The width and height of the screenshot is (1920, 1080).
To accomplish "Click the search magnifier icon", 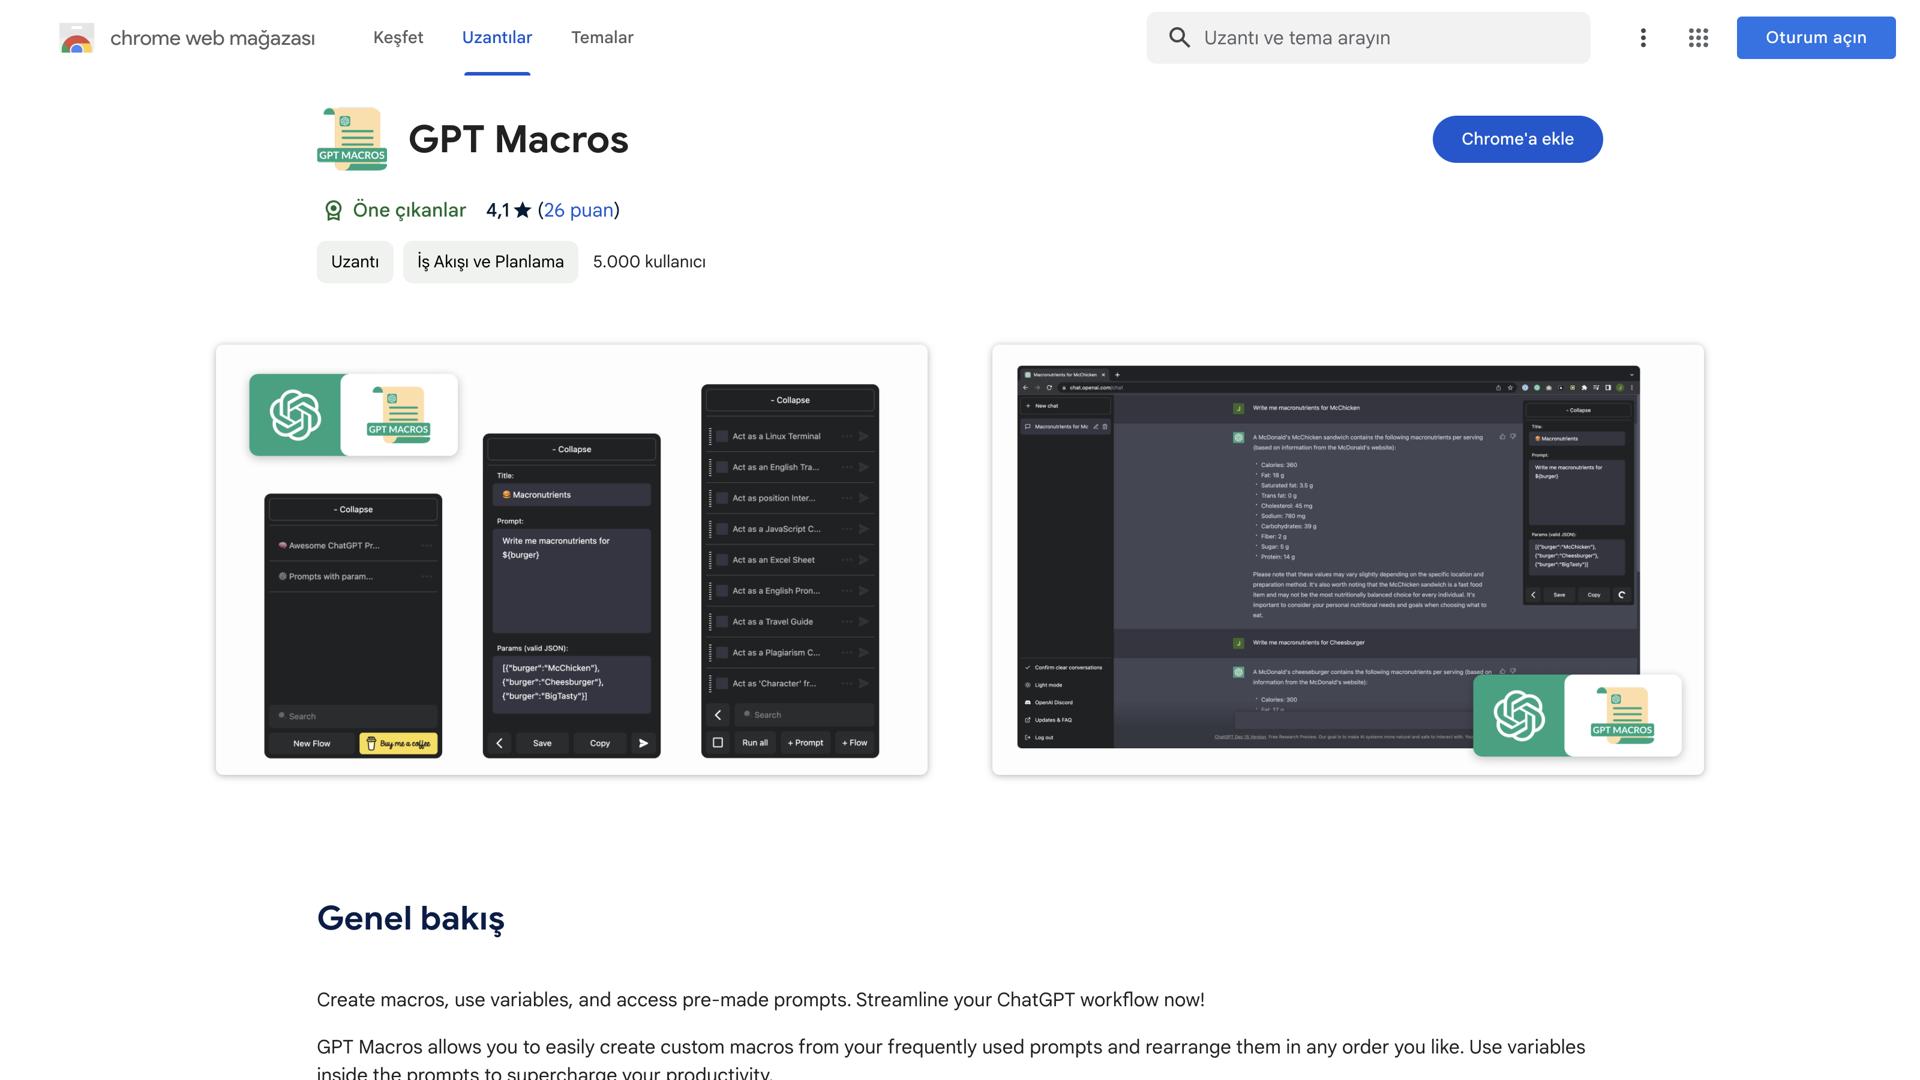I will 1179,38.
